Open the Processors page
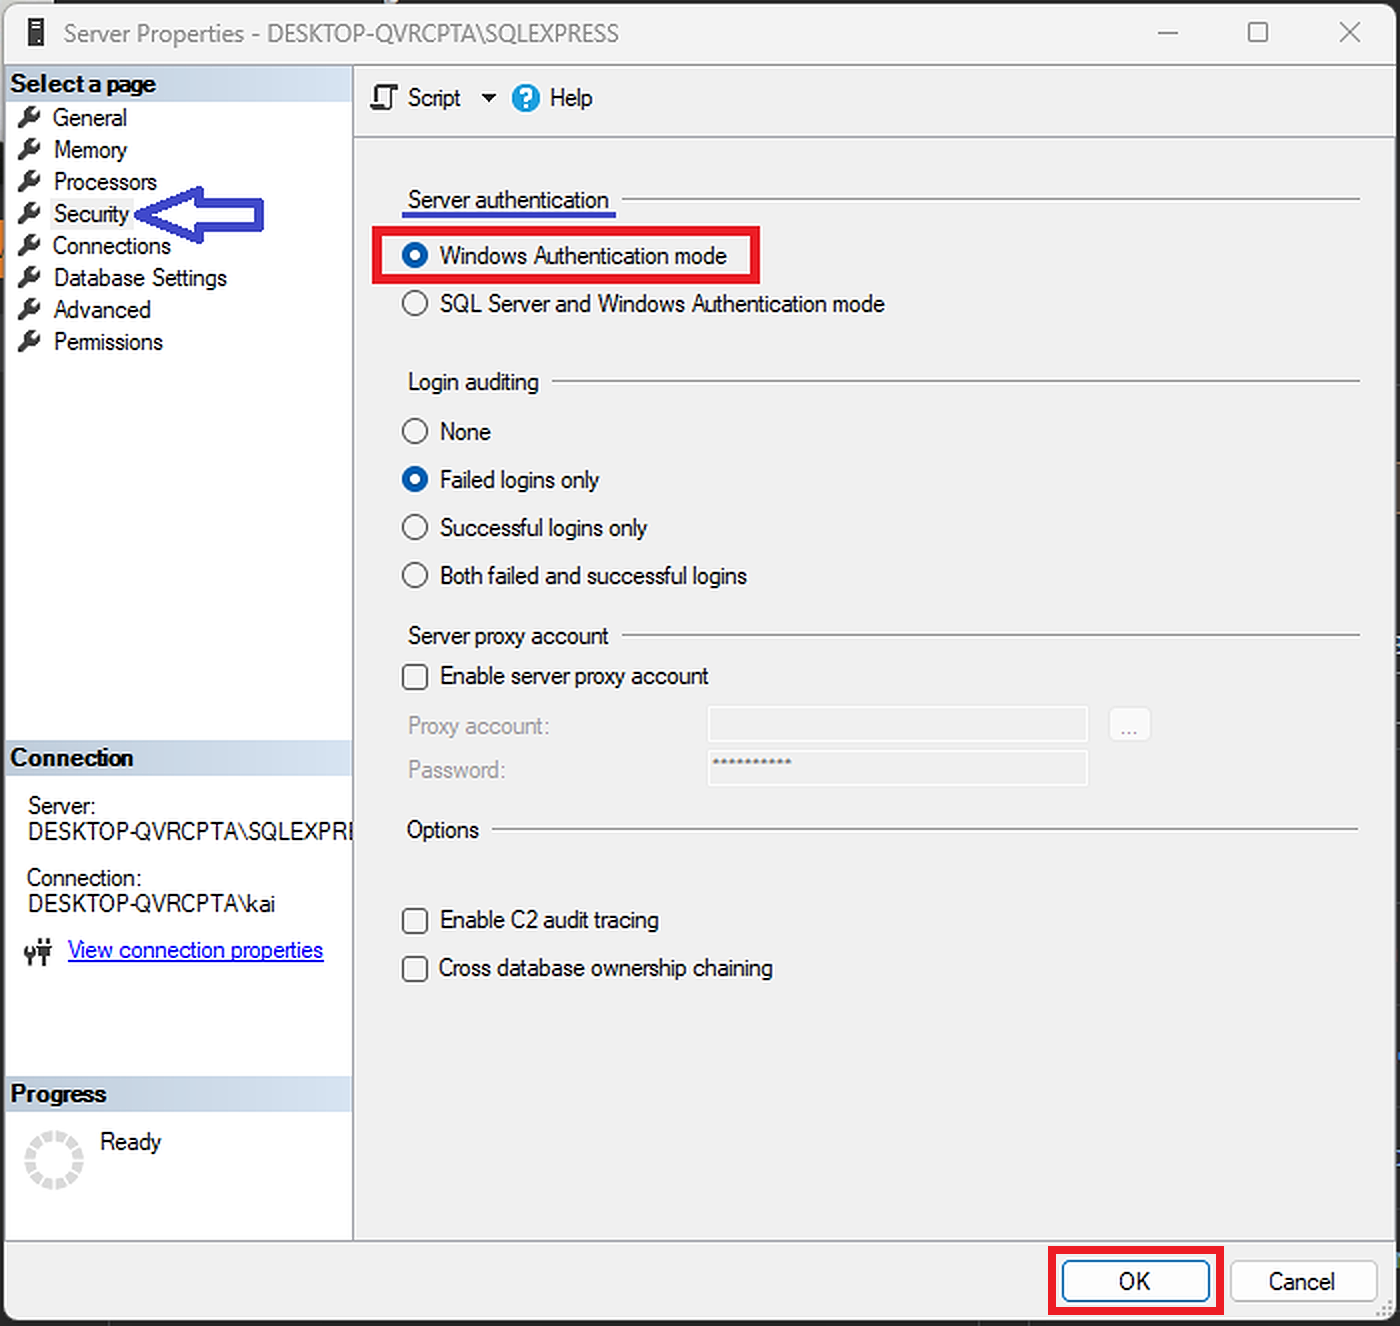1400x1326 pixels. (105, 182)
